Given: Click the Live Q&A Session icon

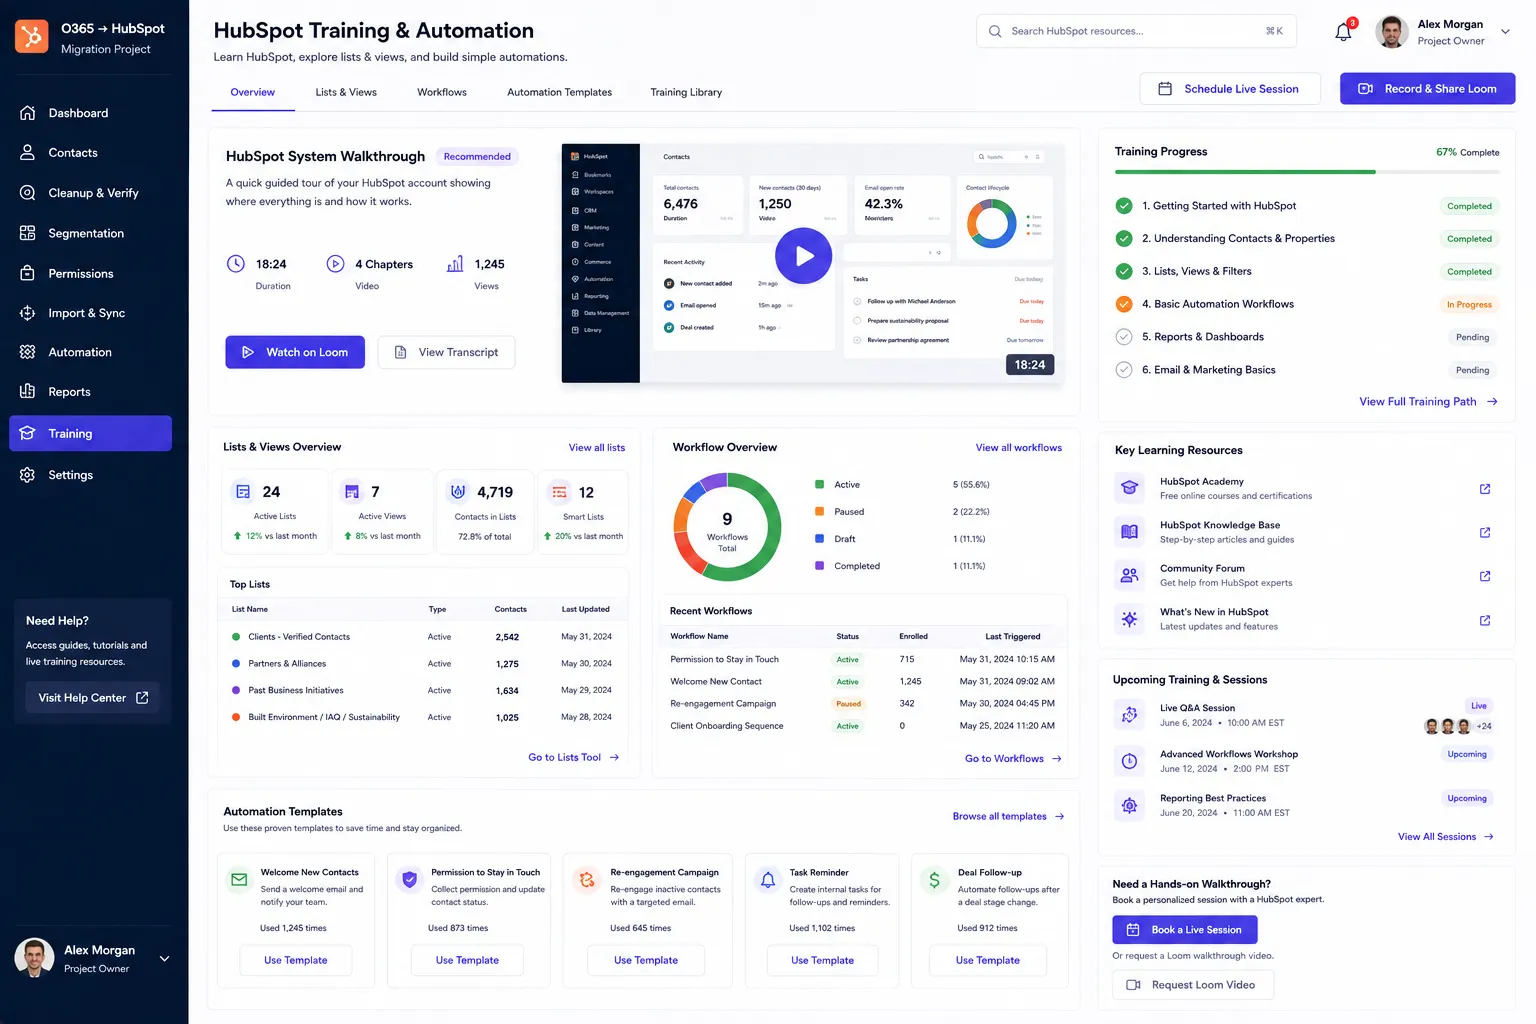Looking at the screenshot, I should click(1130, 715).
